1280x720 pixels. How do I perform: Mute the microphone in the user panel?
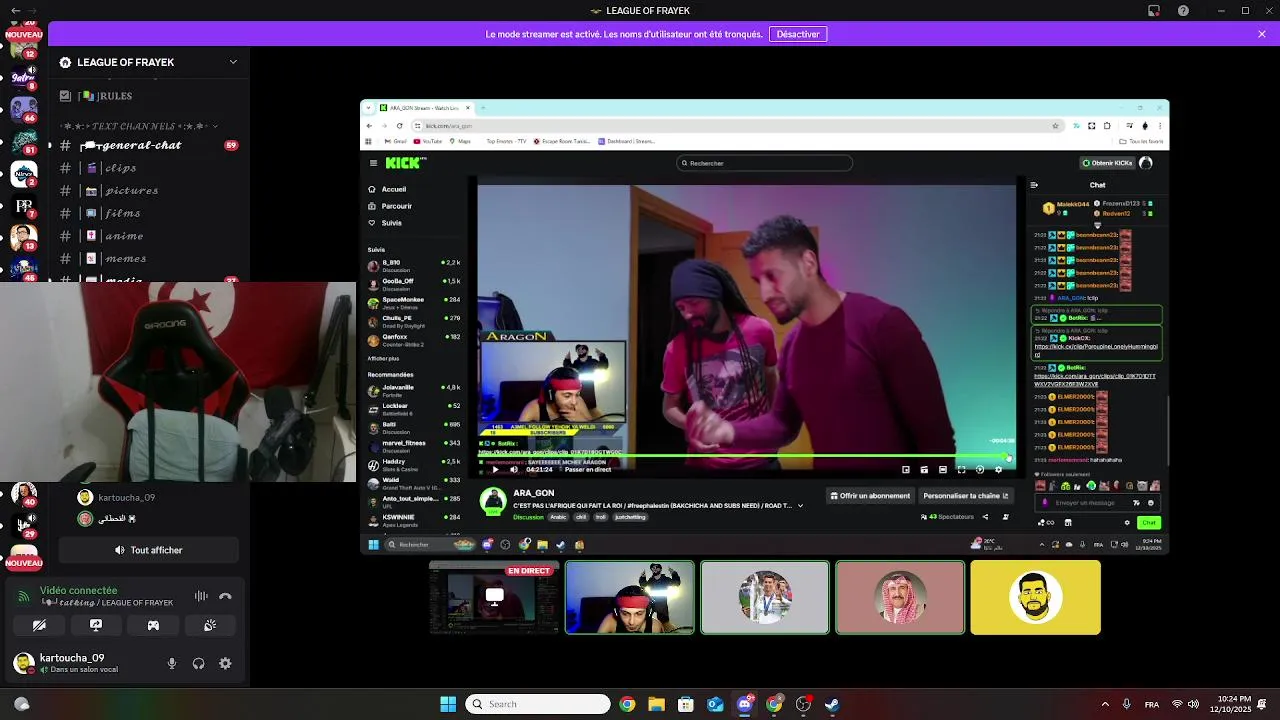click(x=172, y=663)
